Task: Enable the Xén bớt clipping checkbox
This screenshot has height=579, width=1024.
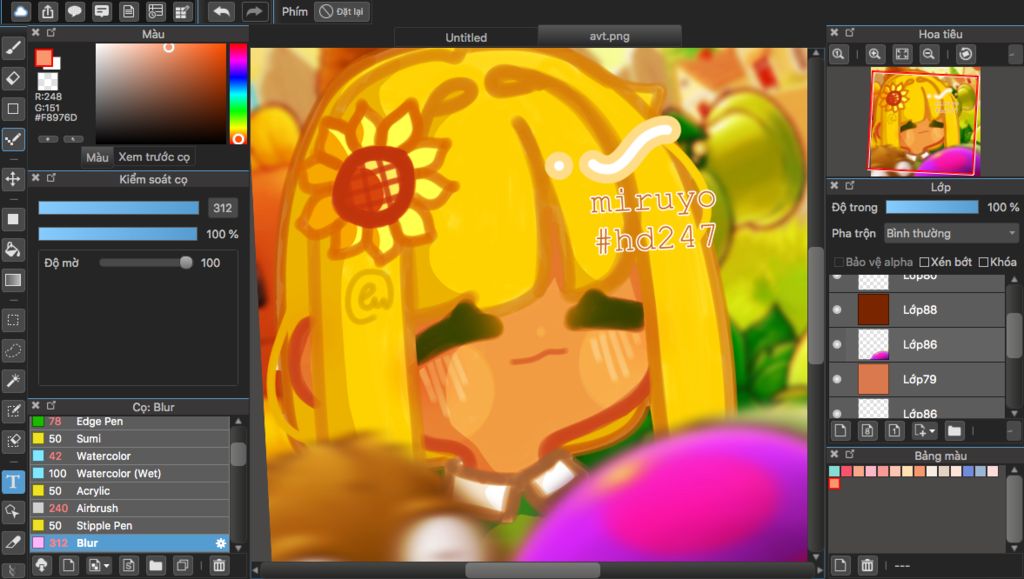Action: pyautogui.click(x=924, y=262)
